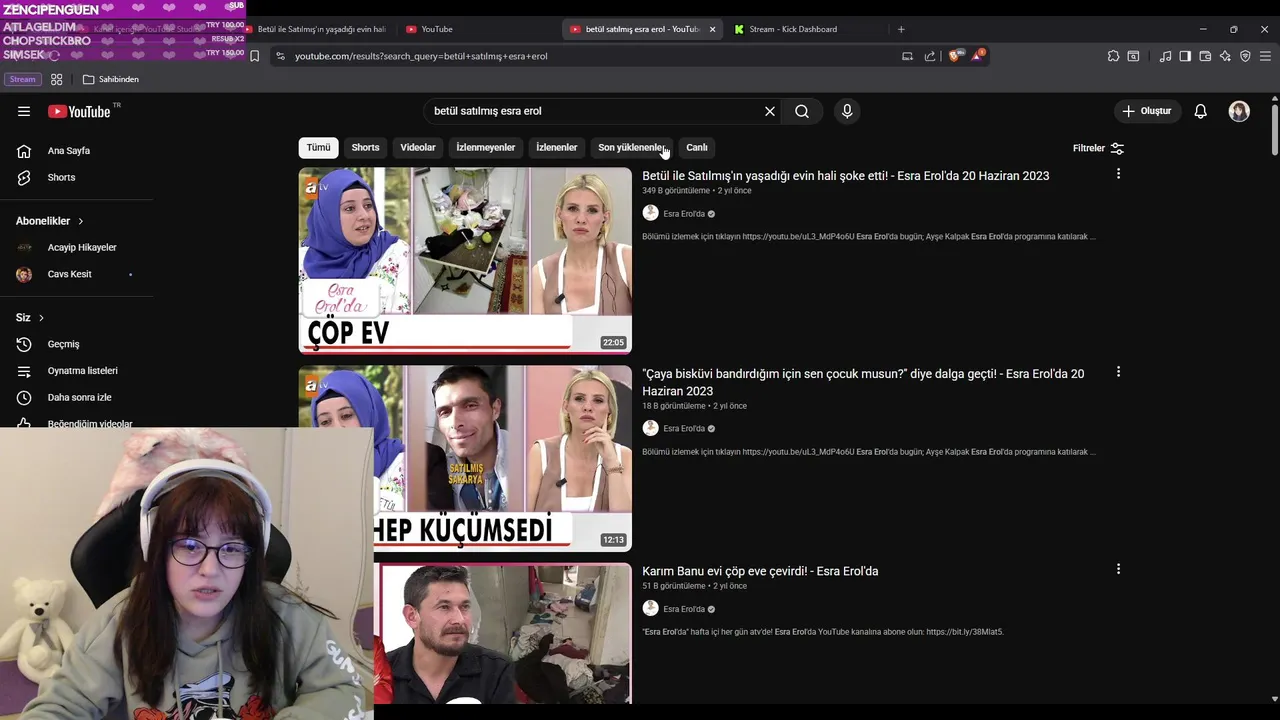Open Brave VPN shield icon
This screenshot has height=720, width=1280.
1245,56
